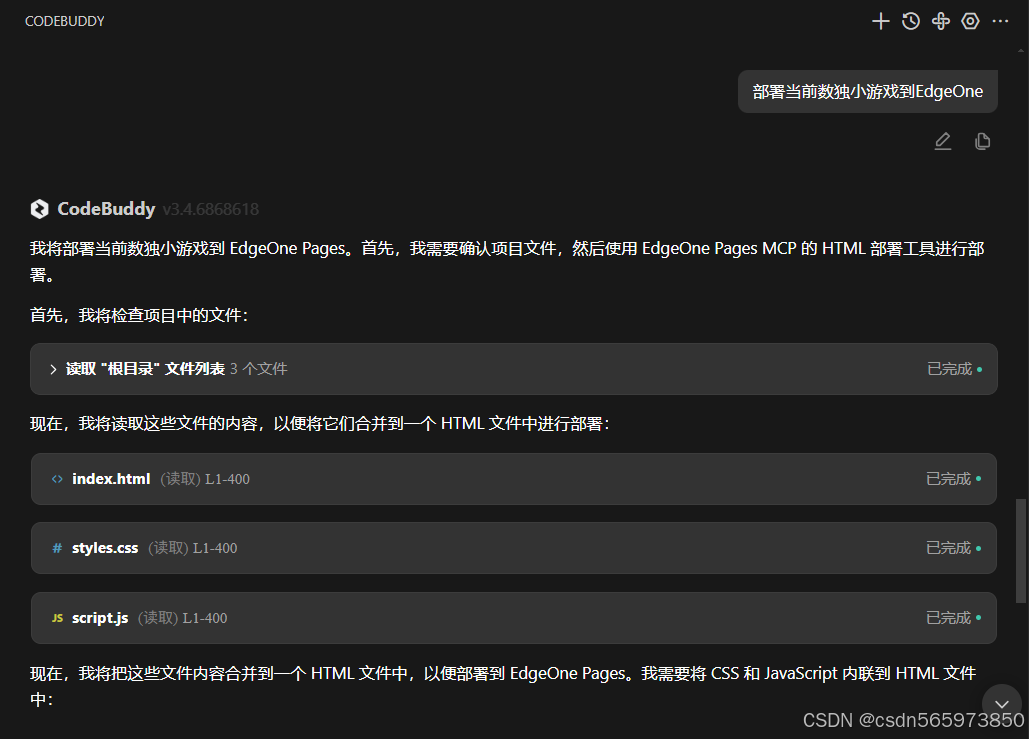Click the index.html code file icon
Image resolution: width=1029 pixels, height=739 pixels.
57,479
